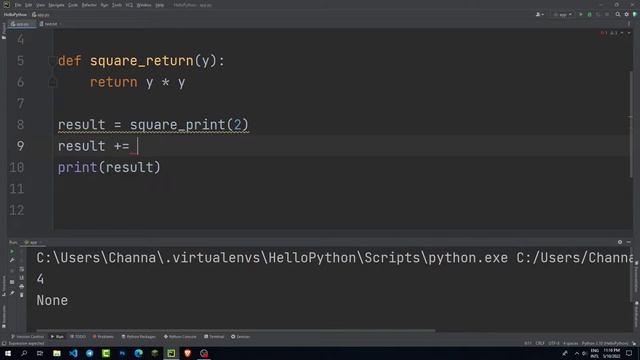Open the File menu
This screenshot has width=640, height=360.
[18, 5]
